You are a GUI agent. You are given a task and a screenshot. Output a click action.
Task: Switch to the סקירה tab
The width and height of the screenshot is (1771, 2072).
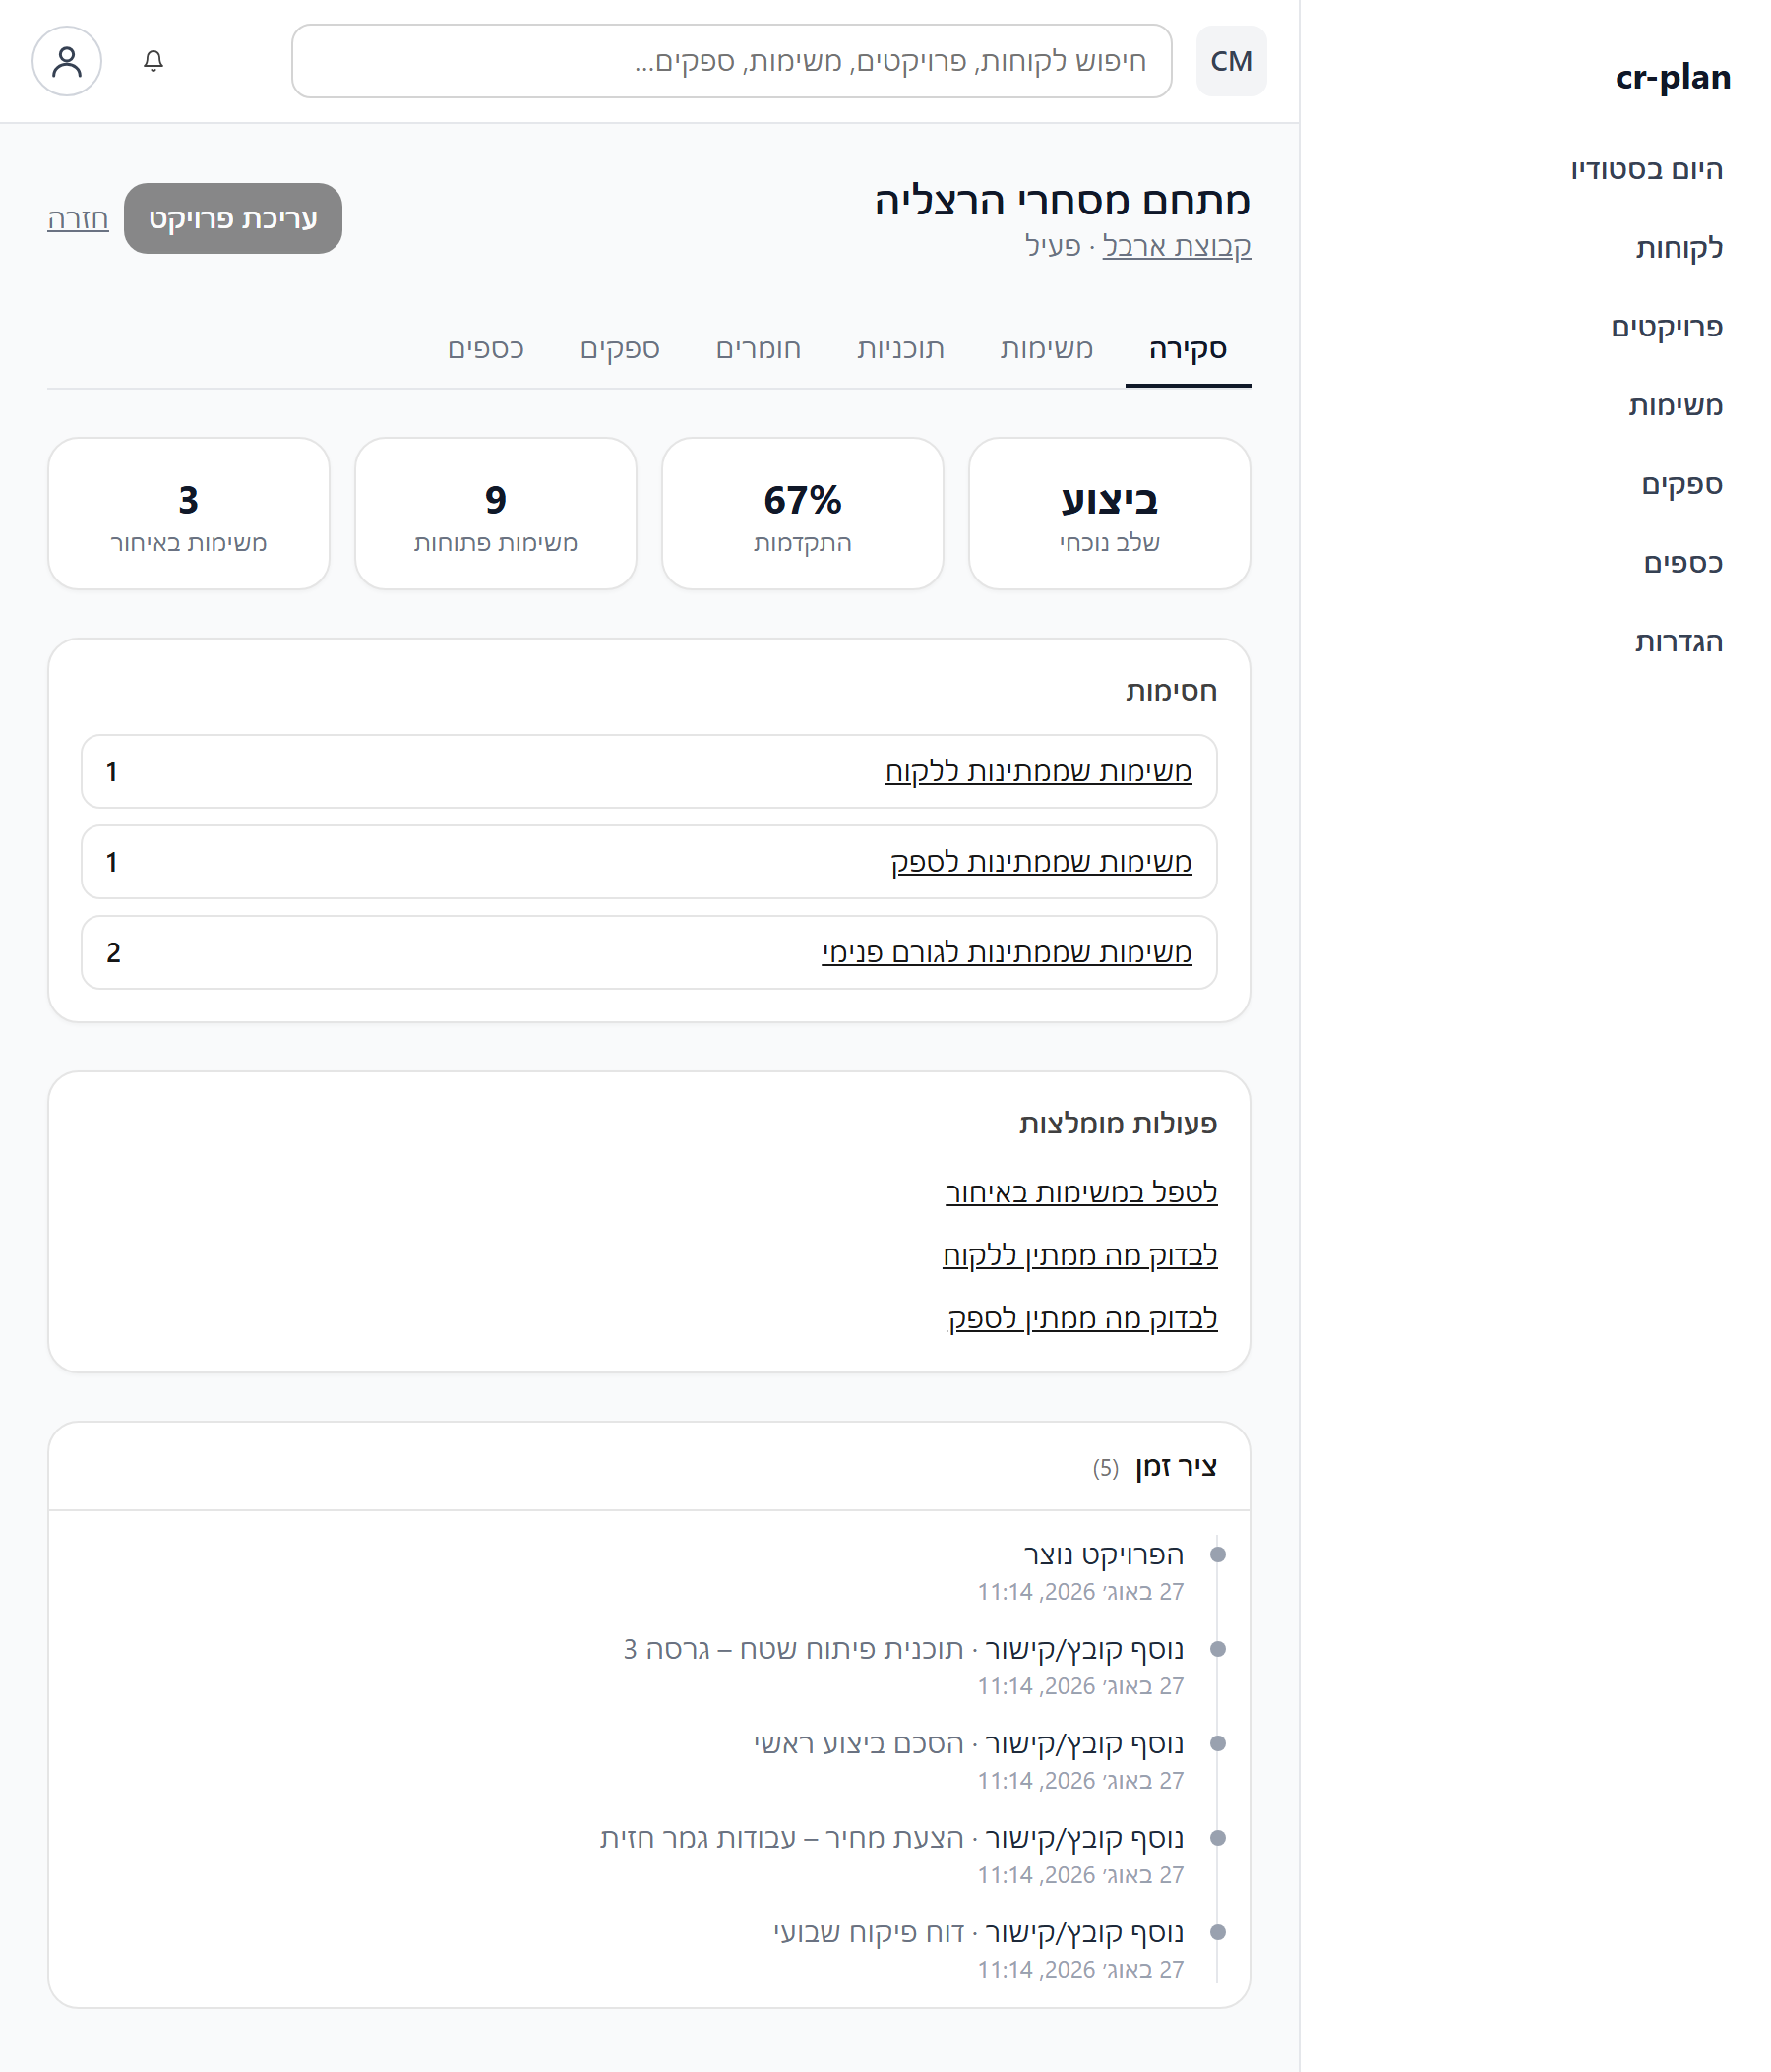1187,349
